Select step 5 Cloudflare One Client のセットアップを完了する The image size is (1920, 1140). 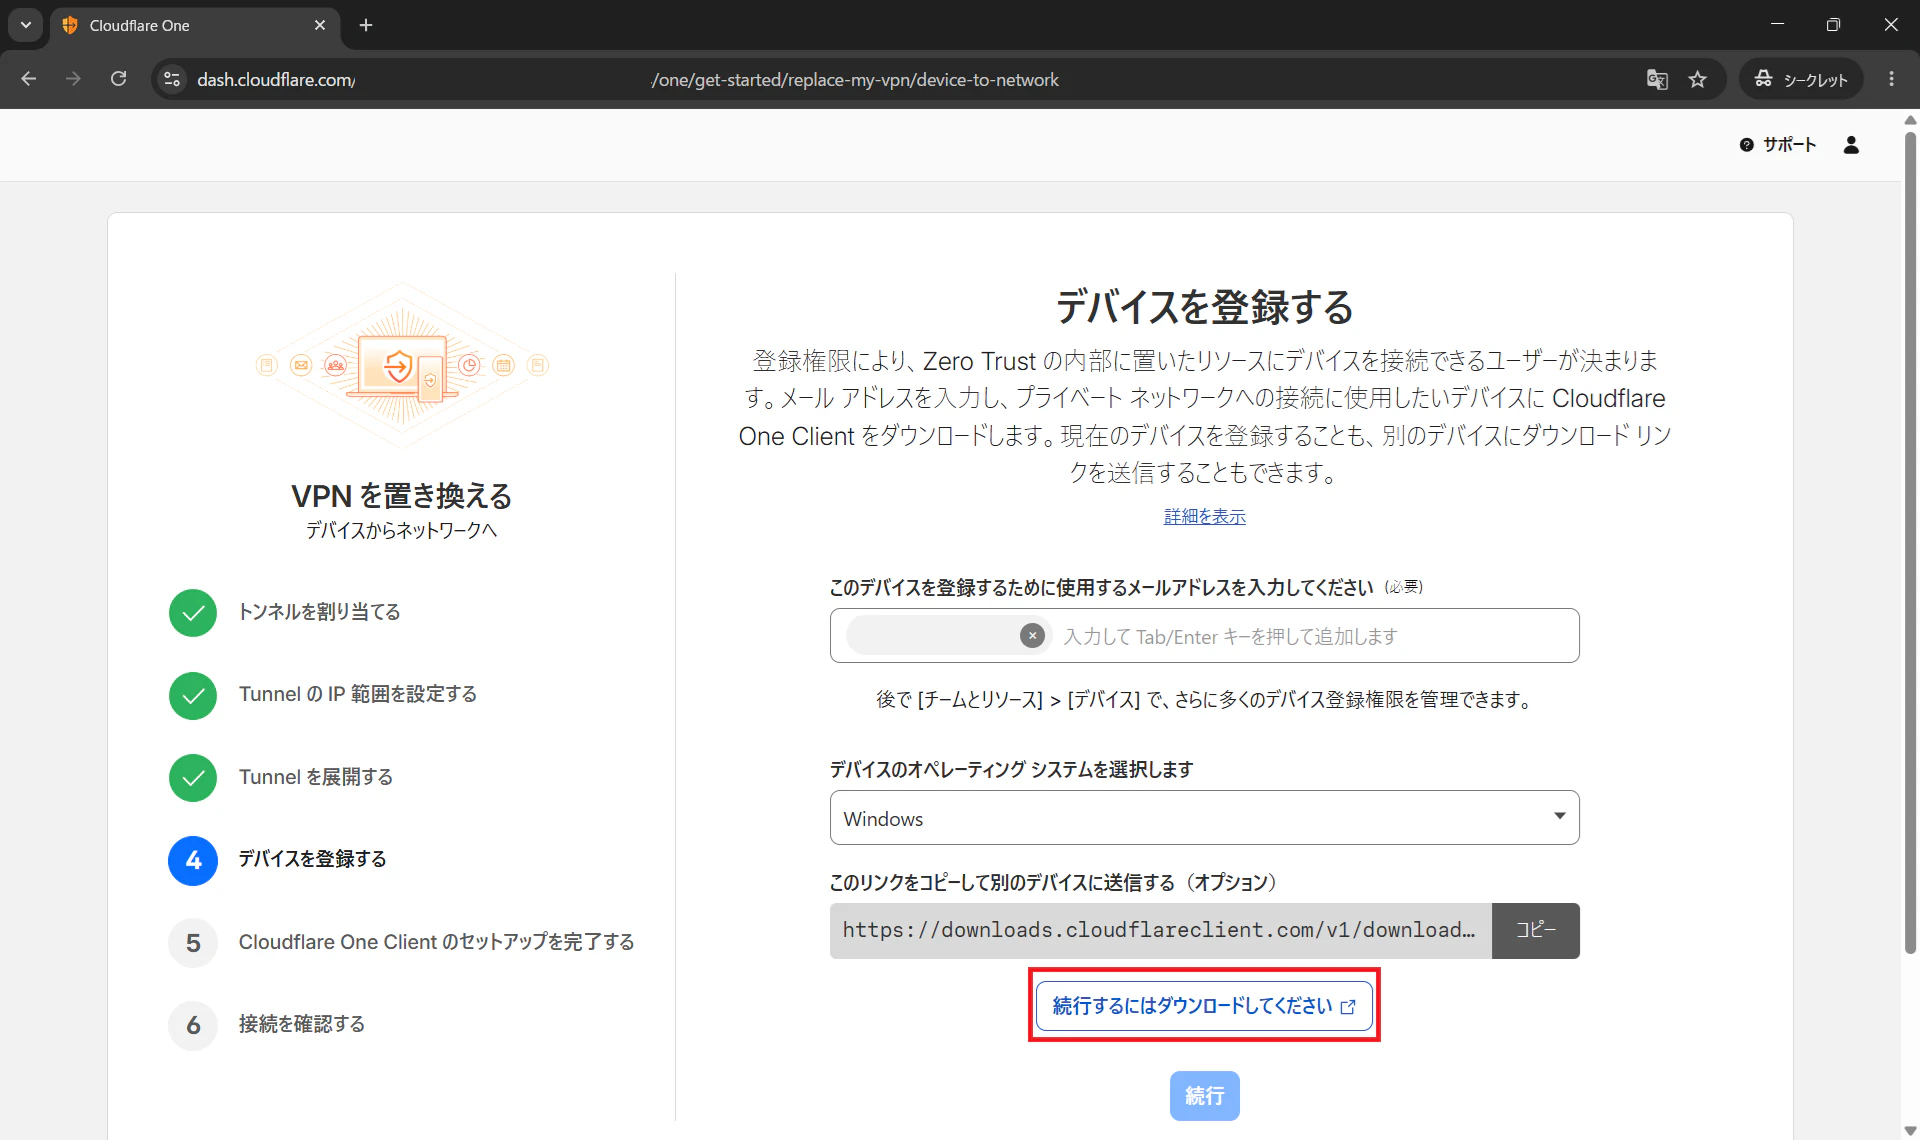[x=436, y=942]
